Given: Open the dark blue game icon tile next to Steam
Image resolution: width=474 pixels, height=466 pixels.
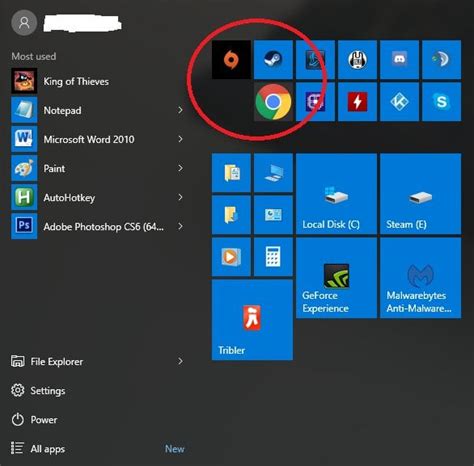Looking at the screenshot, I should click(x=315, y=60).
